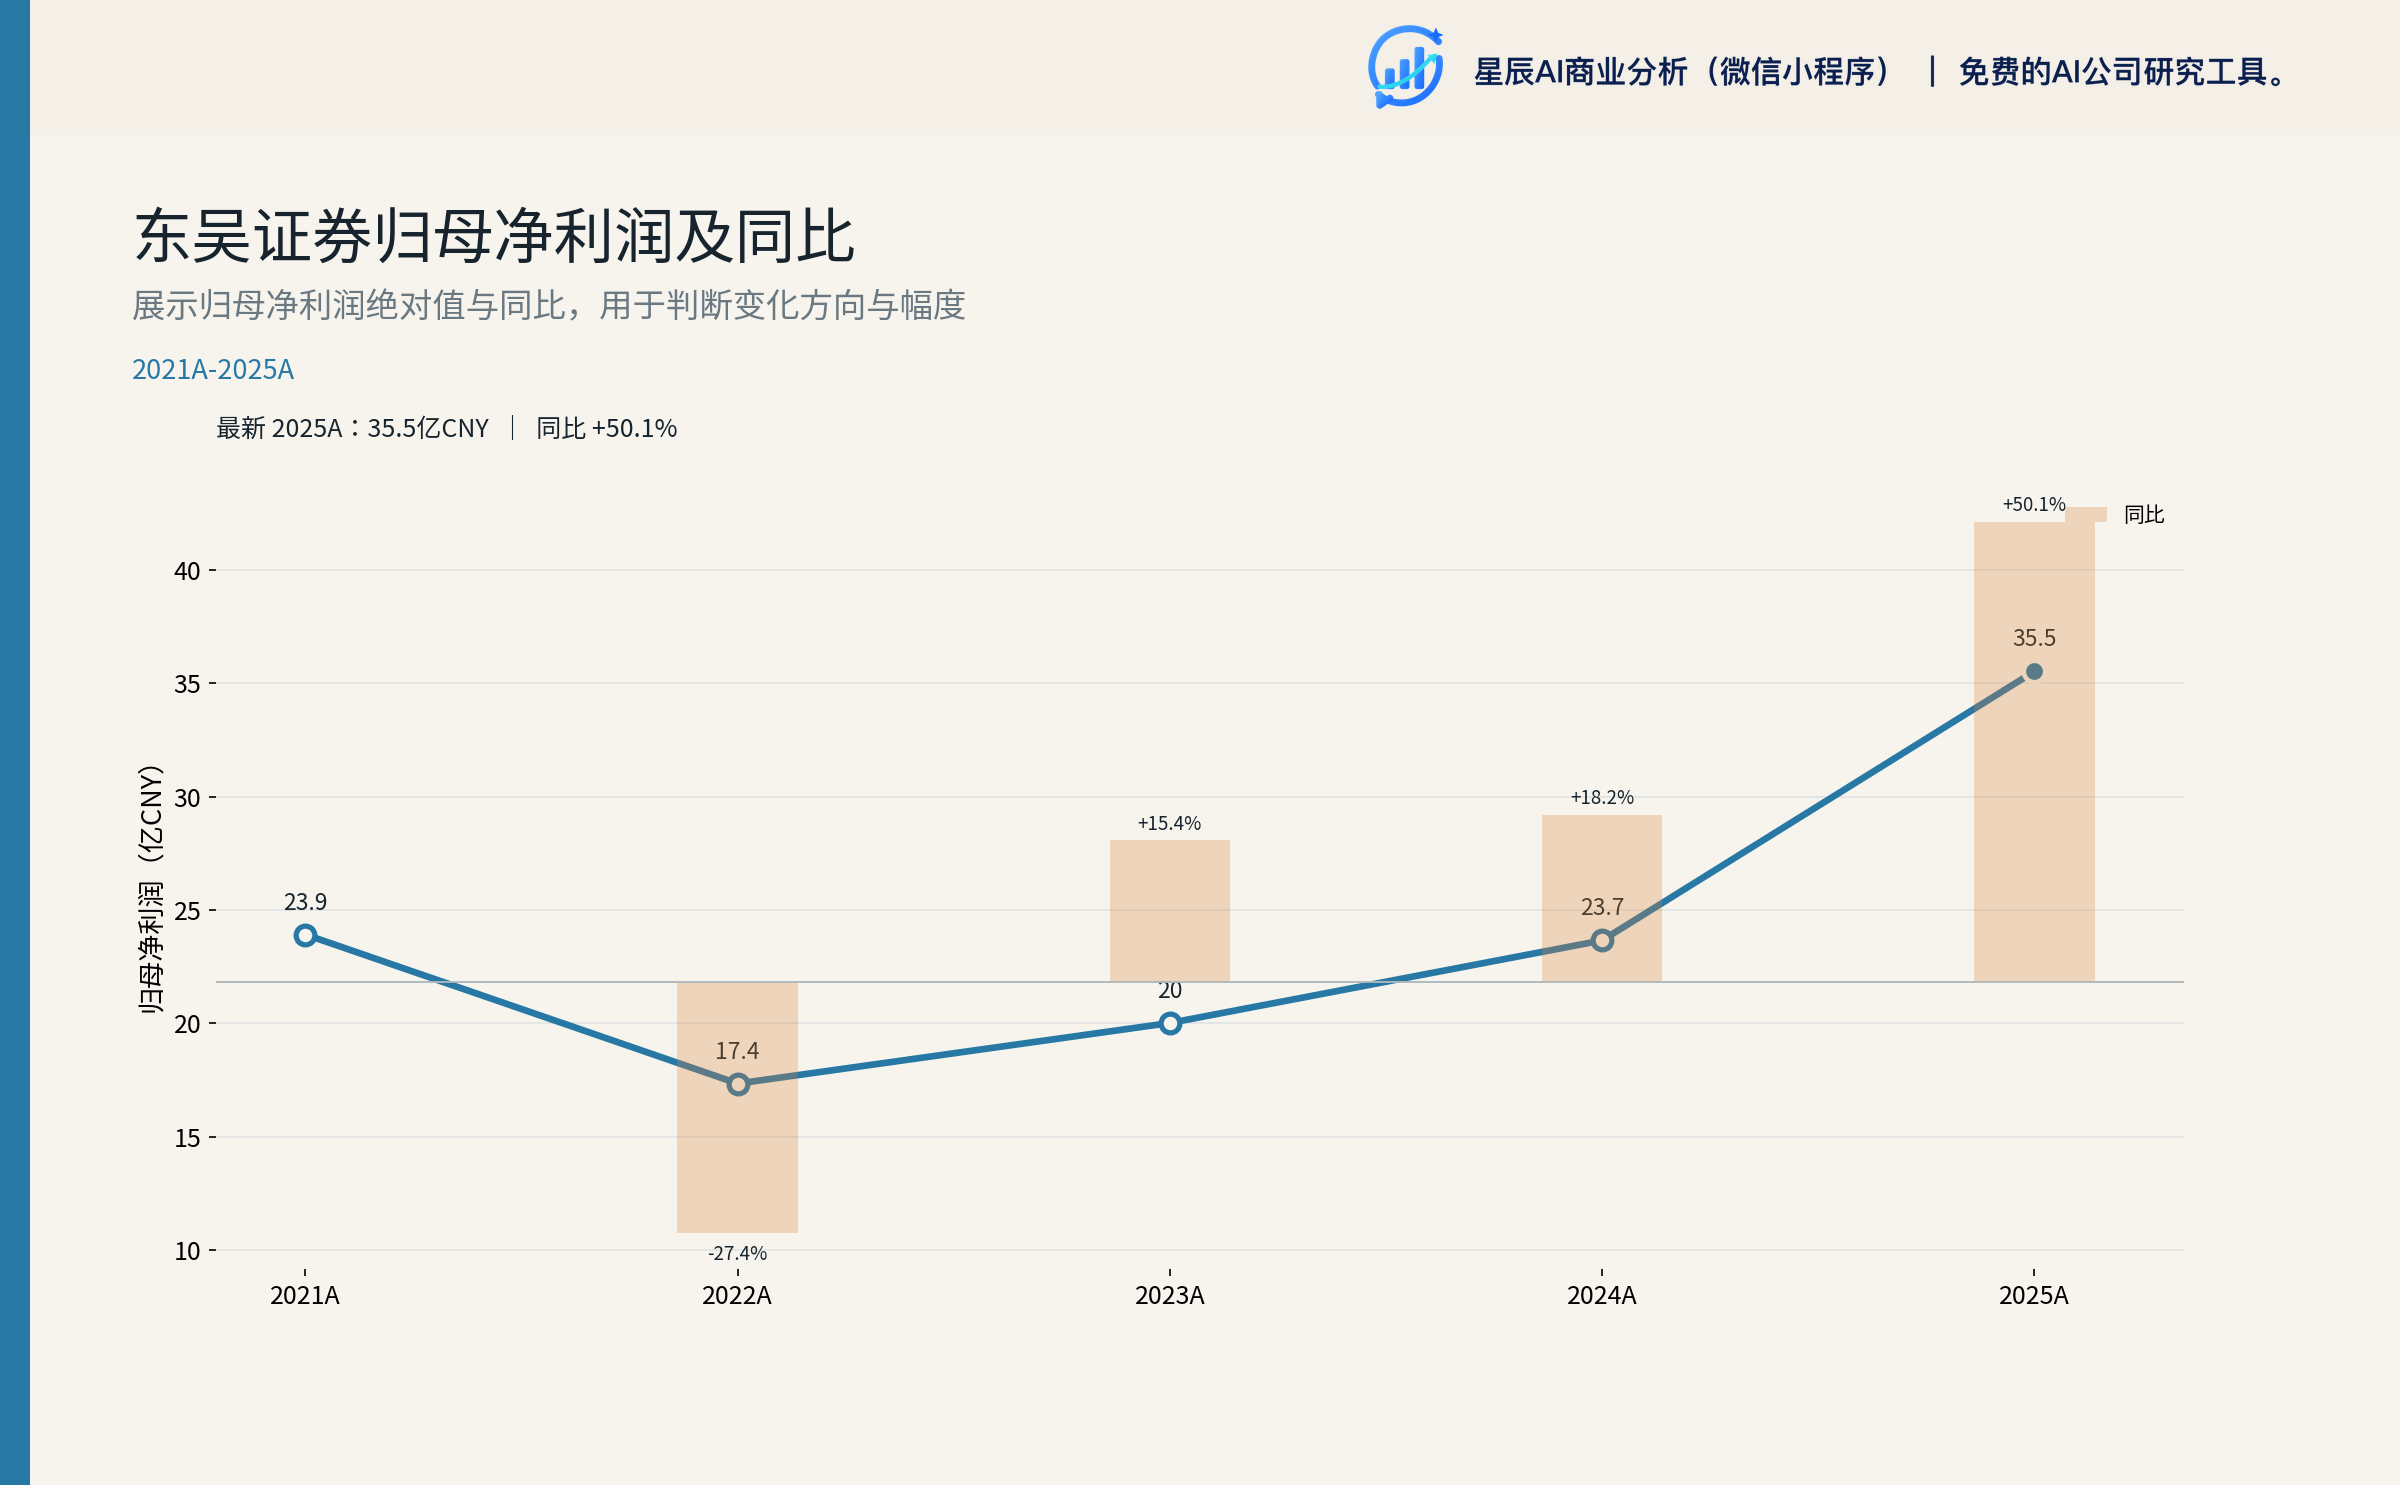This screenshot has height=1485, width=2400.
Task: Click the 2022A x-axis label
Action: 737,1296
